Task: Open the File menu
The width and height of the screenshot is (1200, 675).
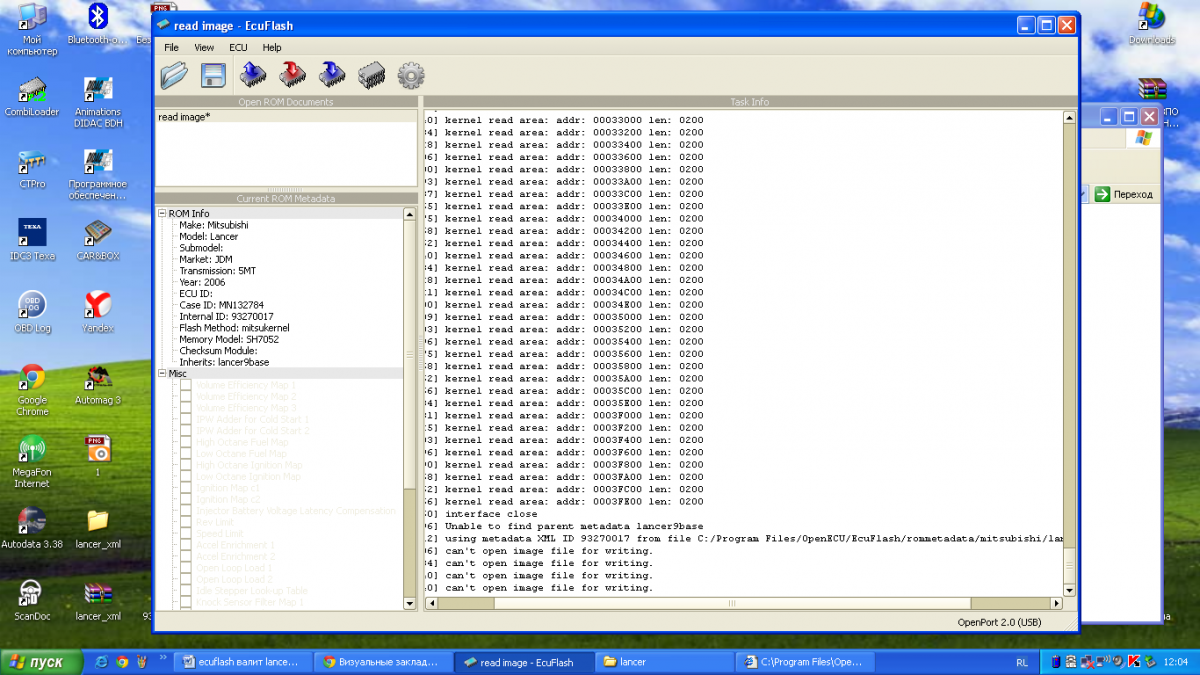Action: point(171,47)
